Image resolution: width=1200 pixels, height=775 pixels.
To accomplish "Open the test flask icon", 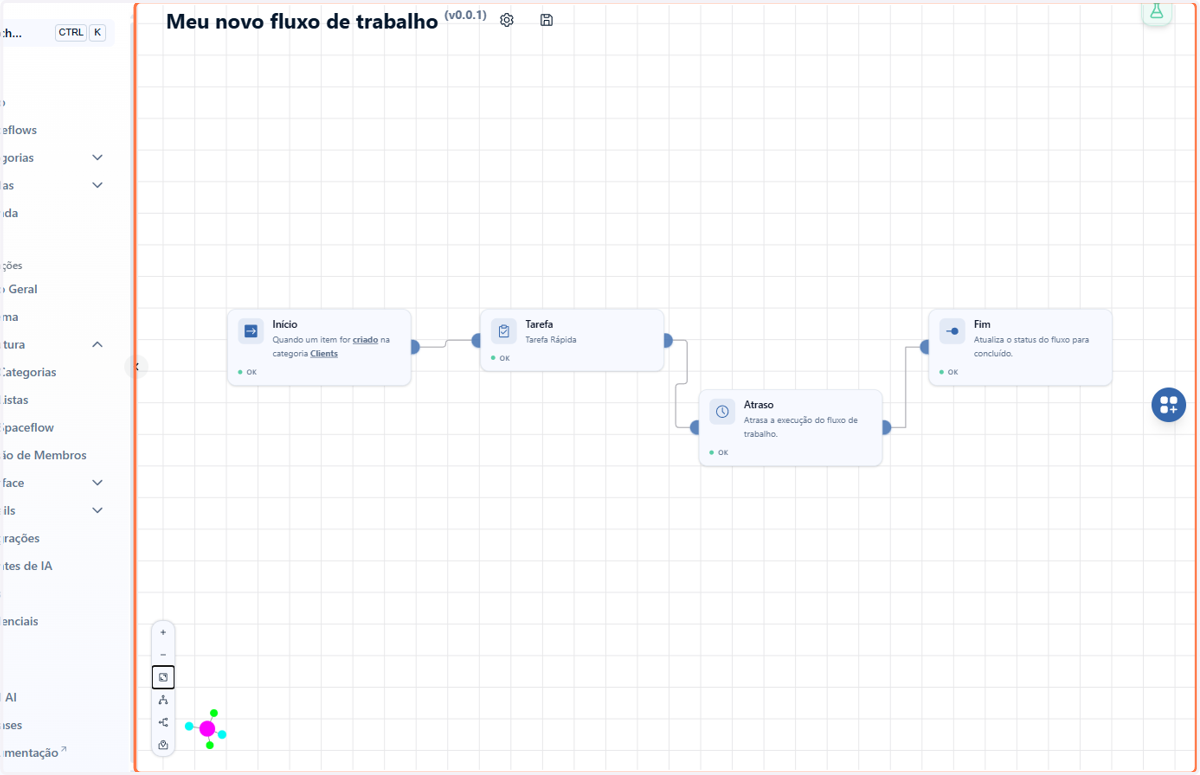I will pos(1156,11).
